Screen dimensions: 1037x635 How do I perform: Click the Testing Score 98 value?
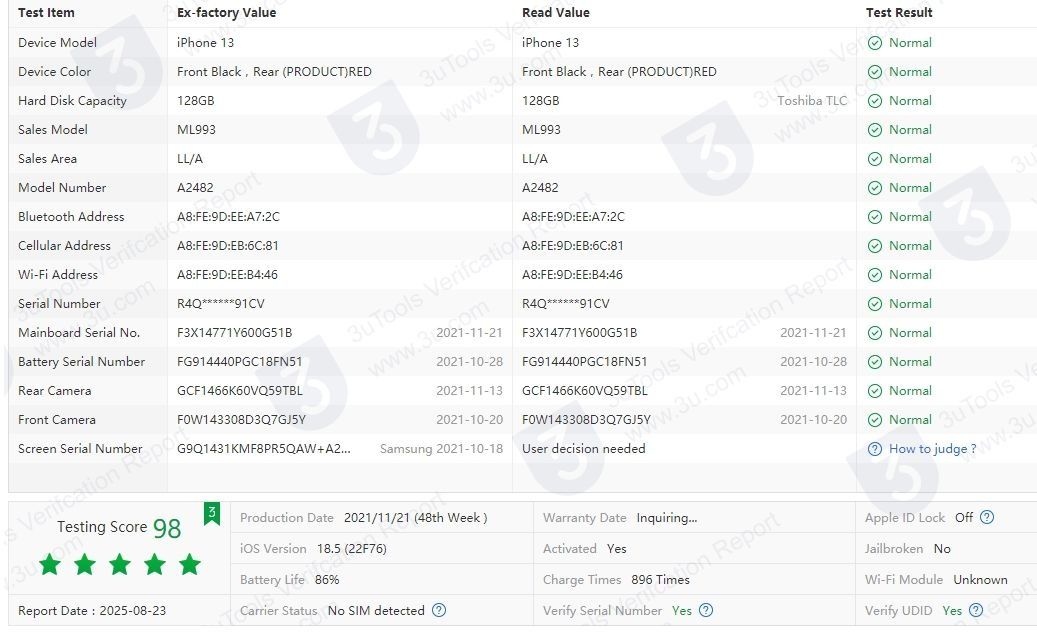[x=167, y=528]
